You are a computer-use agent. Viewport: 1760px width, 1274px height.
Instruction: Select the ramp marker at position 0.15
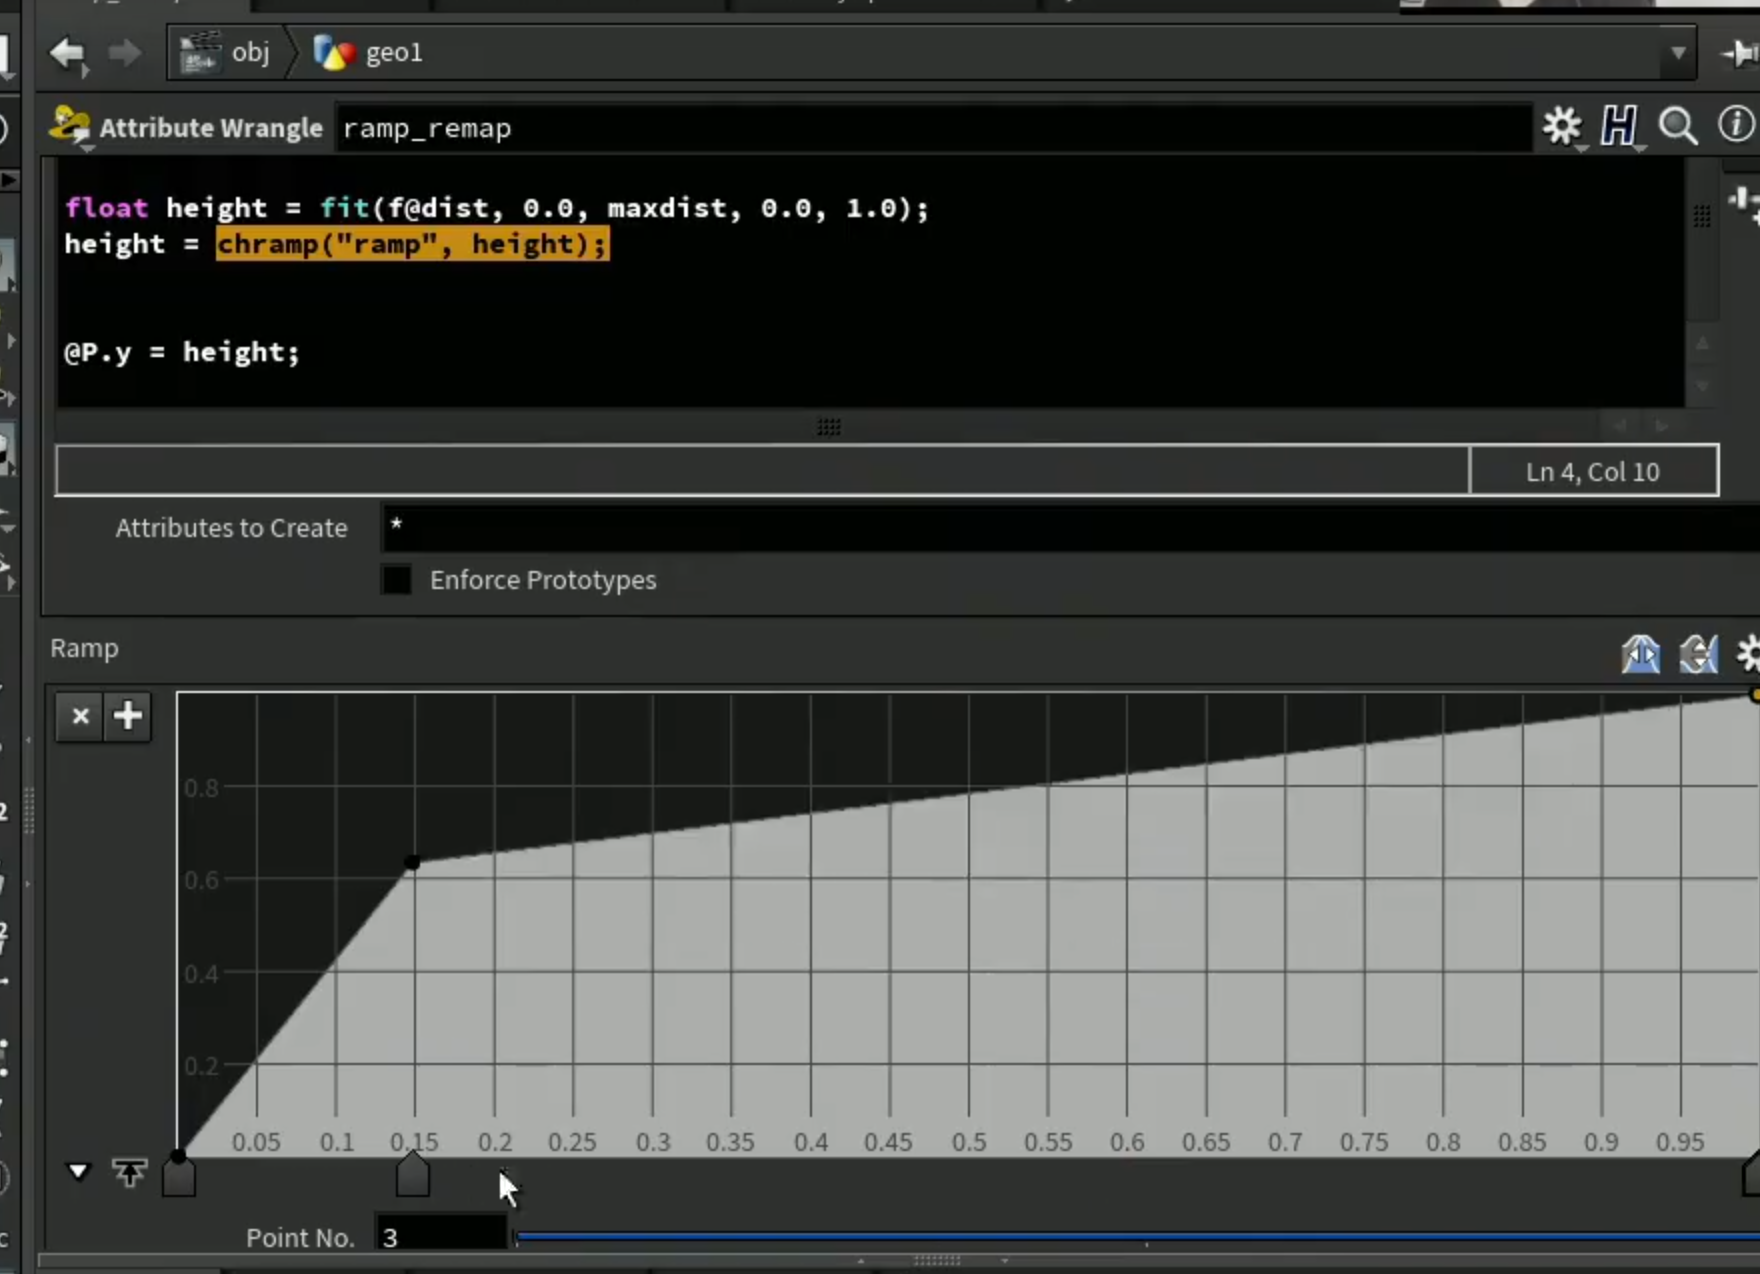(x=413, y=1175)
